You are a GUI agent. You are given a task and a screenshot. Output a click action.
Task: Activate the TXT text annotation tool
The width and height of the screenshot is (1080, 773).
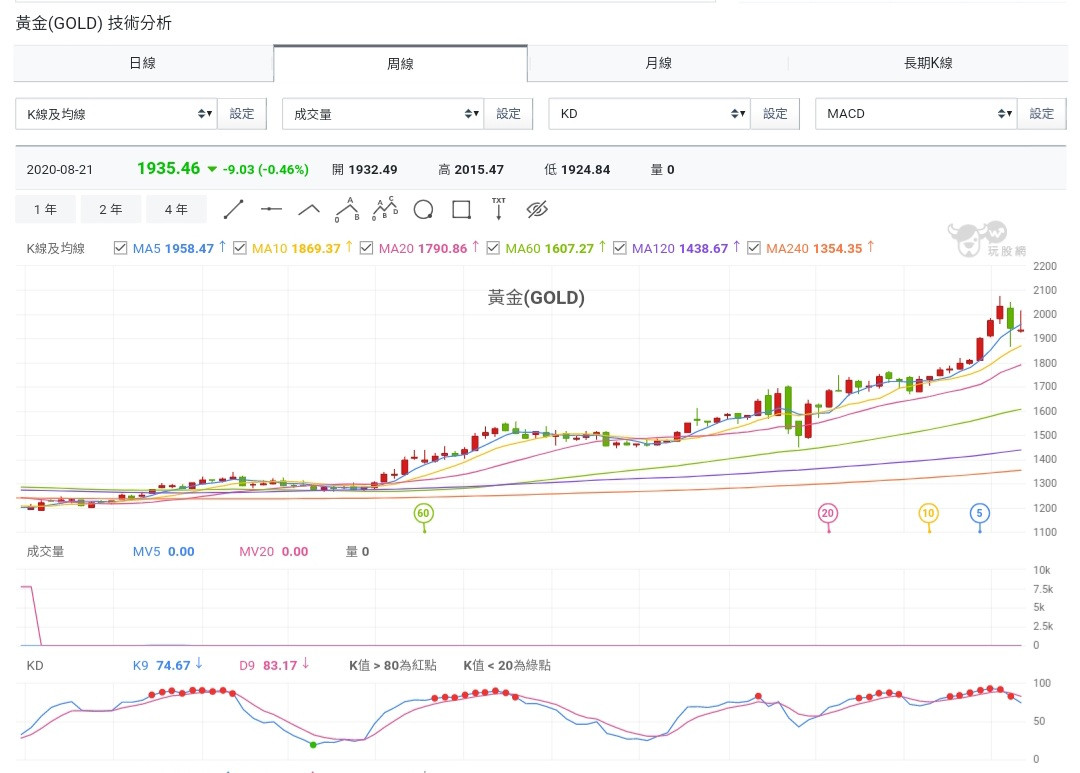click(499, 208)
